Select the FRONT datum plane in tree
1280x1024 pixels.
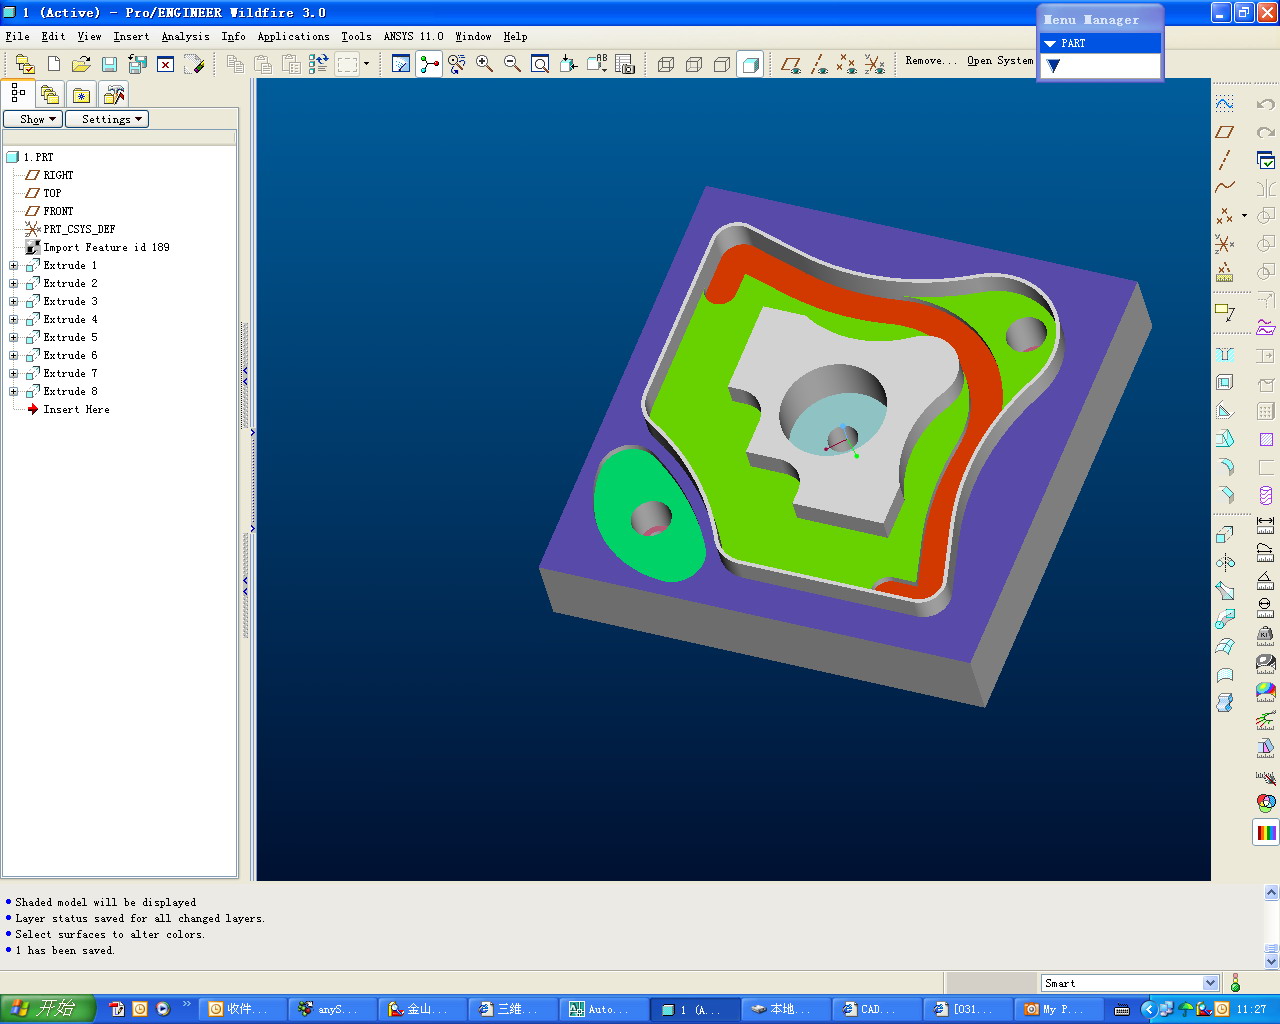pos(58,211)
